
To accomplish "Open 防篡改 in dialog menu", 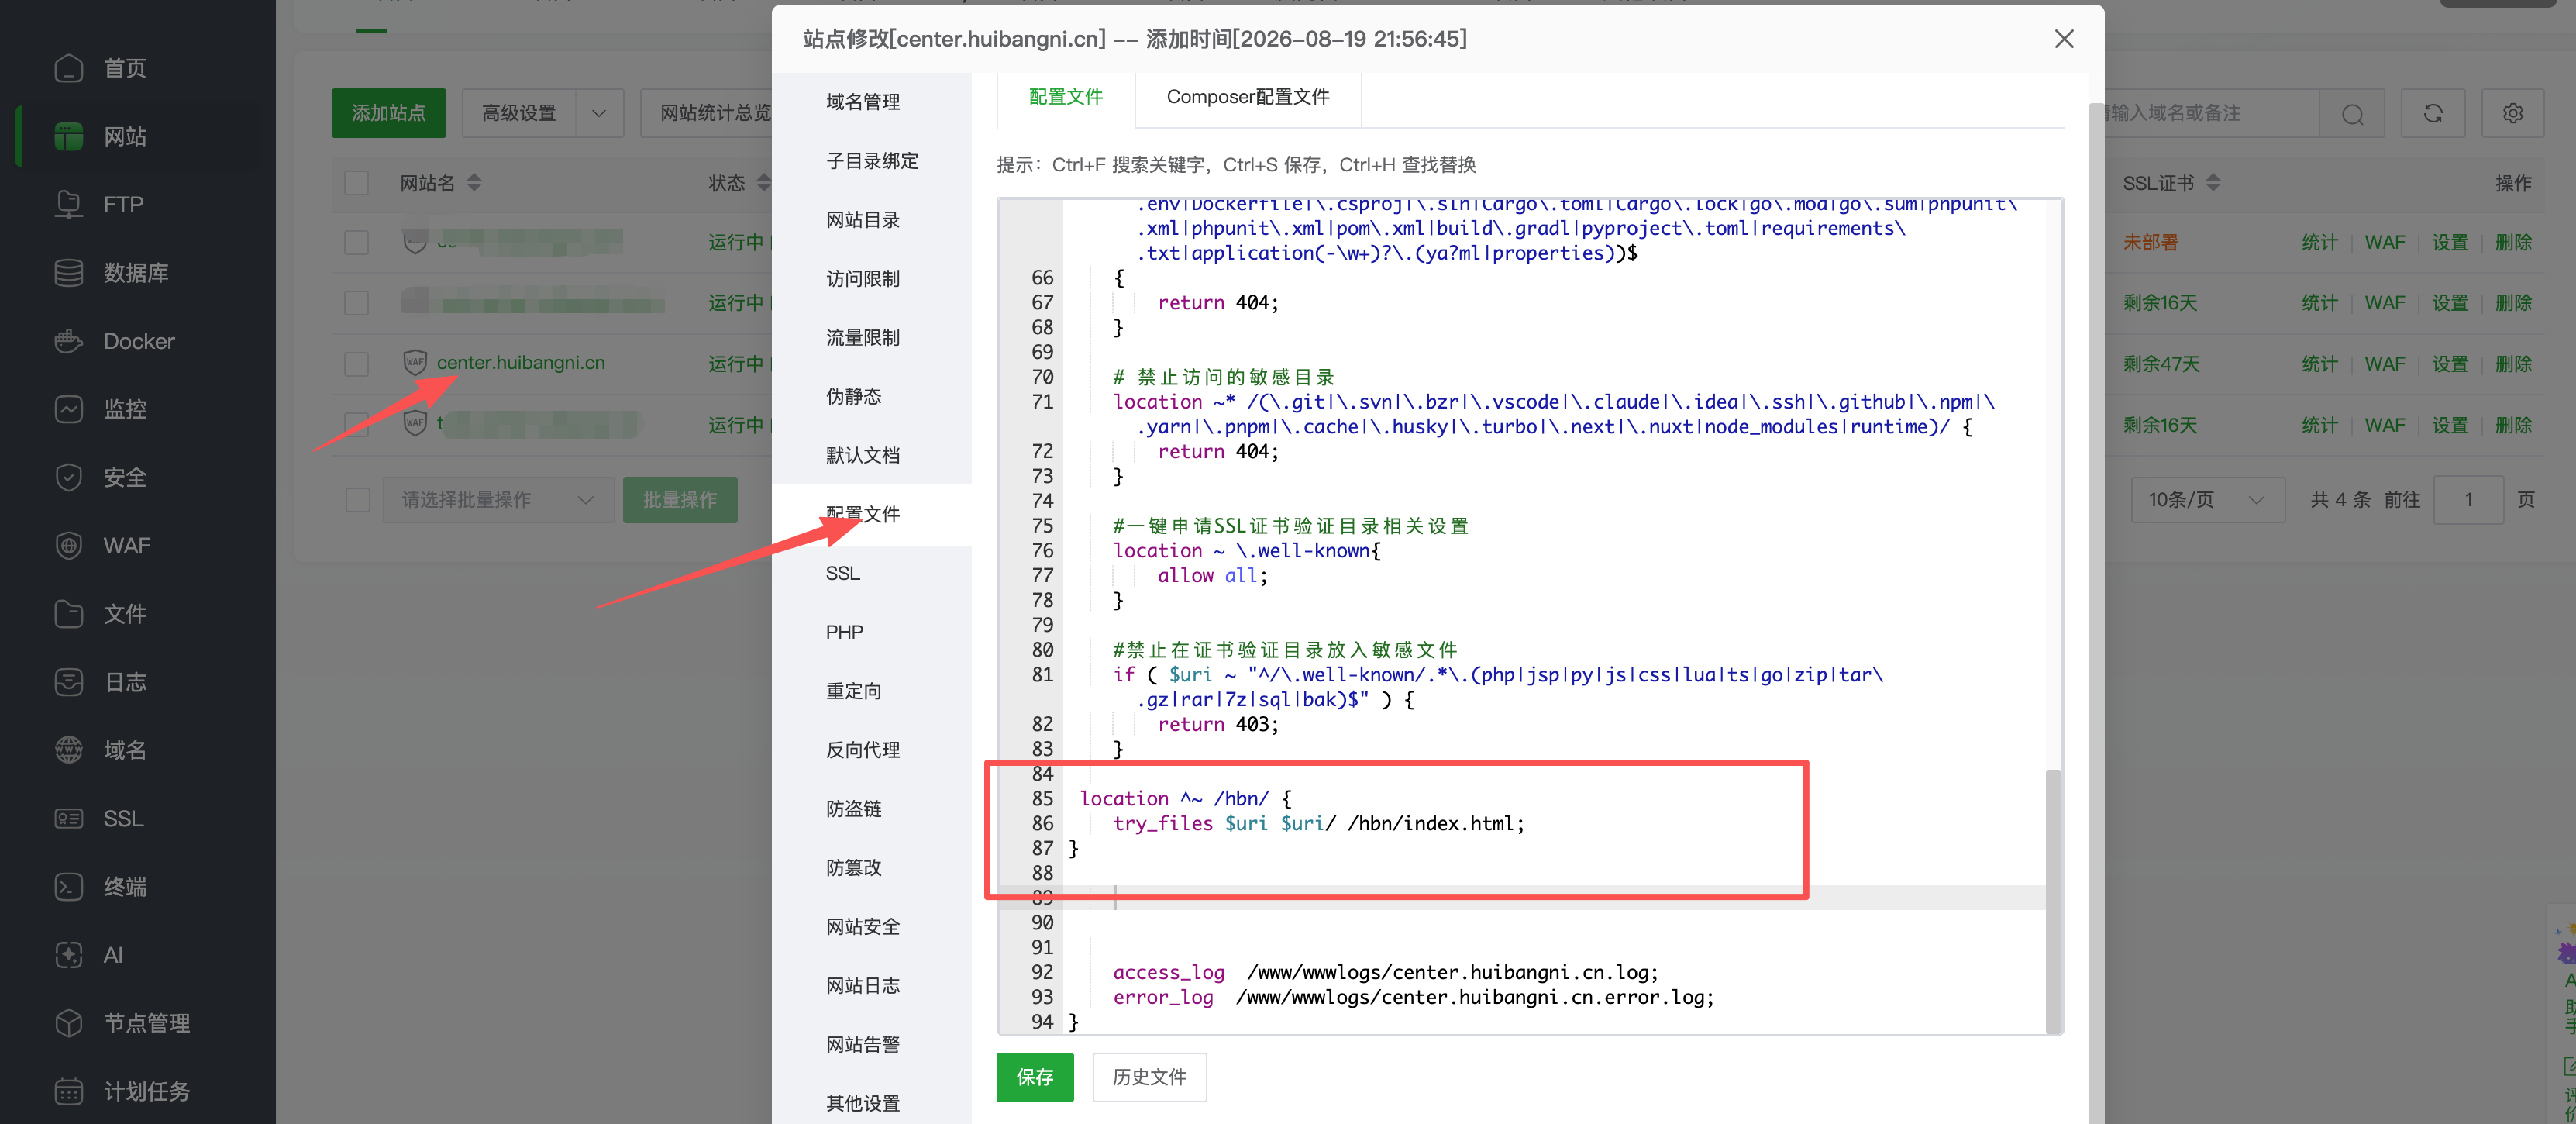I will click(x=854, y=868).
